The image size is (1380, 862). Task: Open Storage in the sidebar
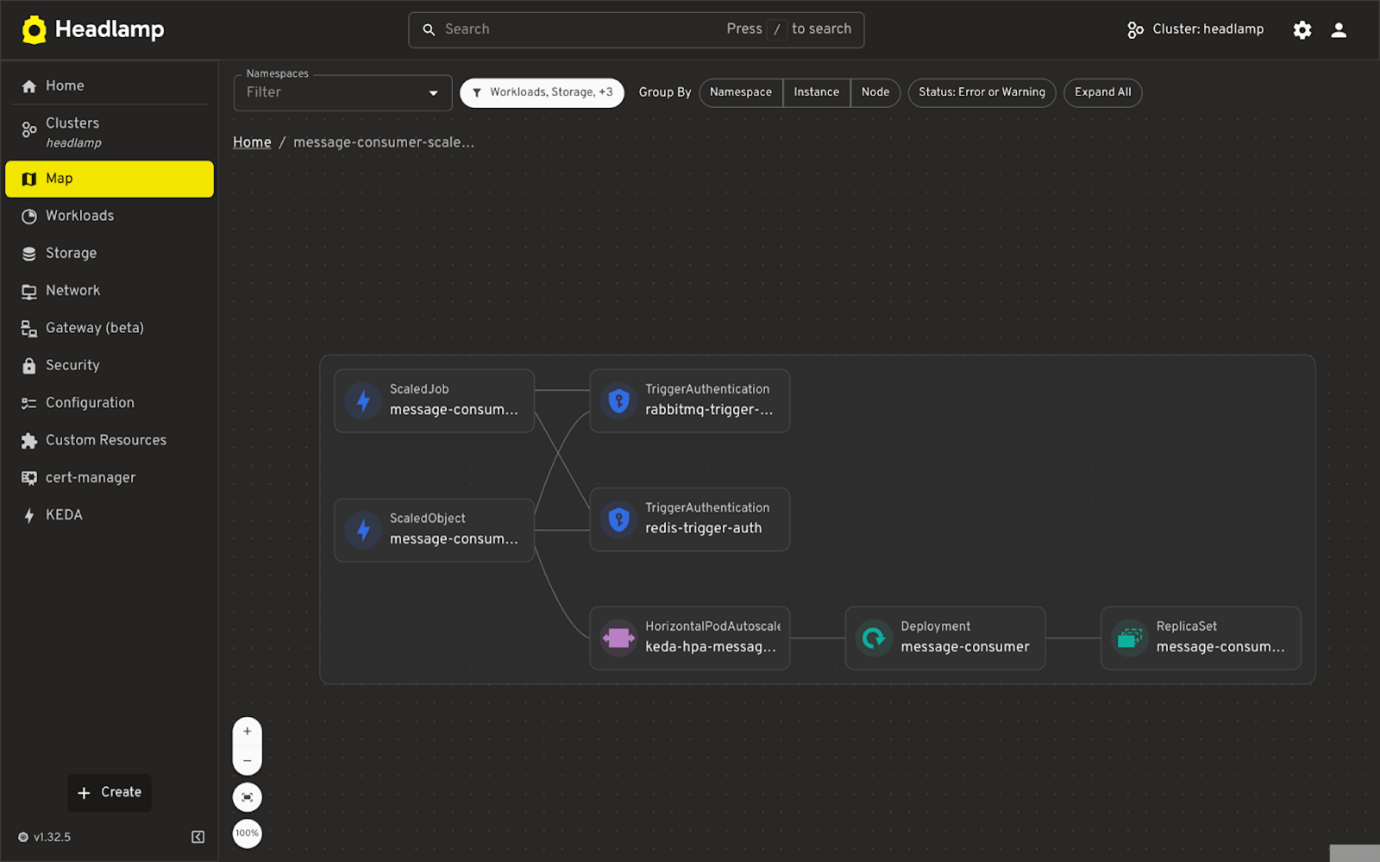point(110,254)
